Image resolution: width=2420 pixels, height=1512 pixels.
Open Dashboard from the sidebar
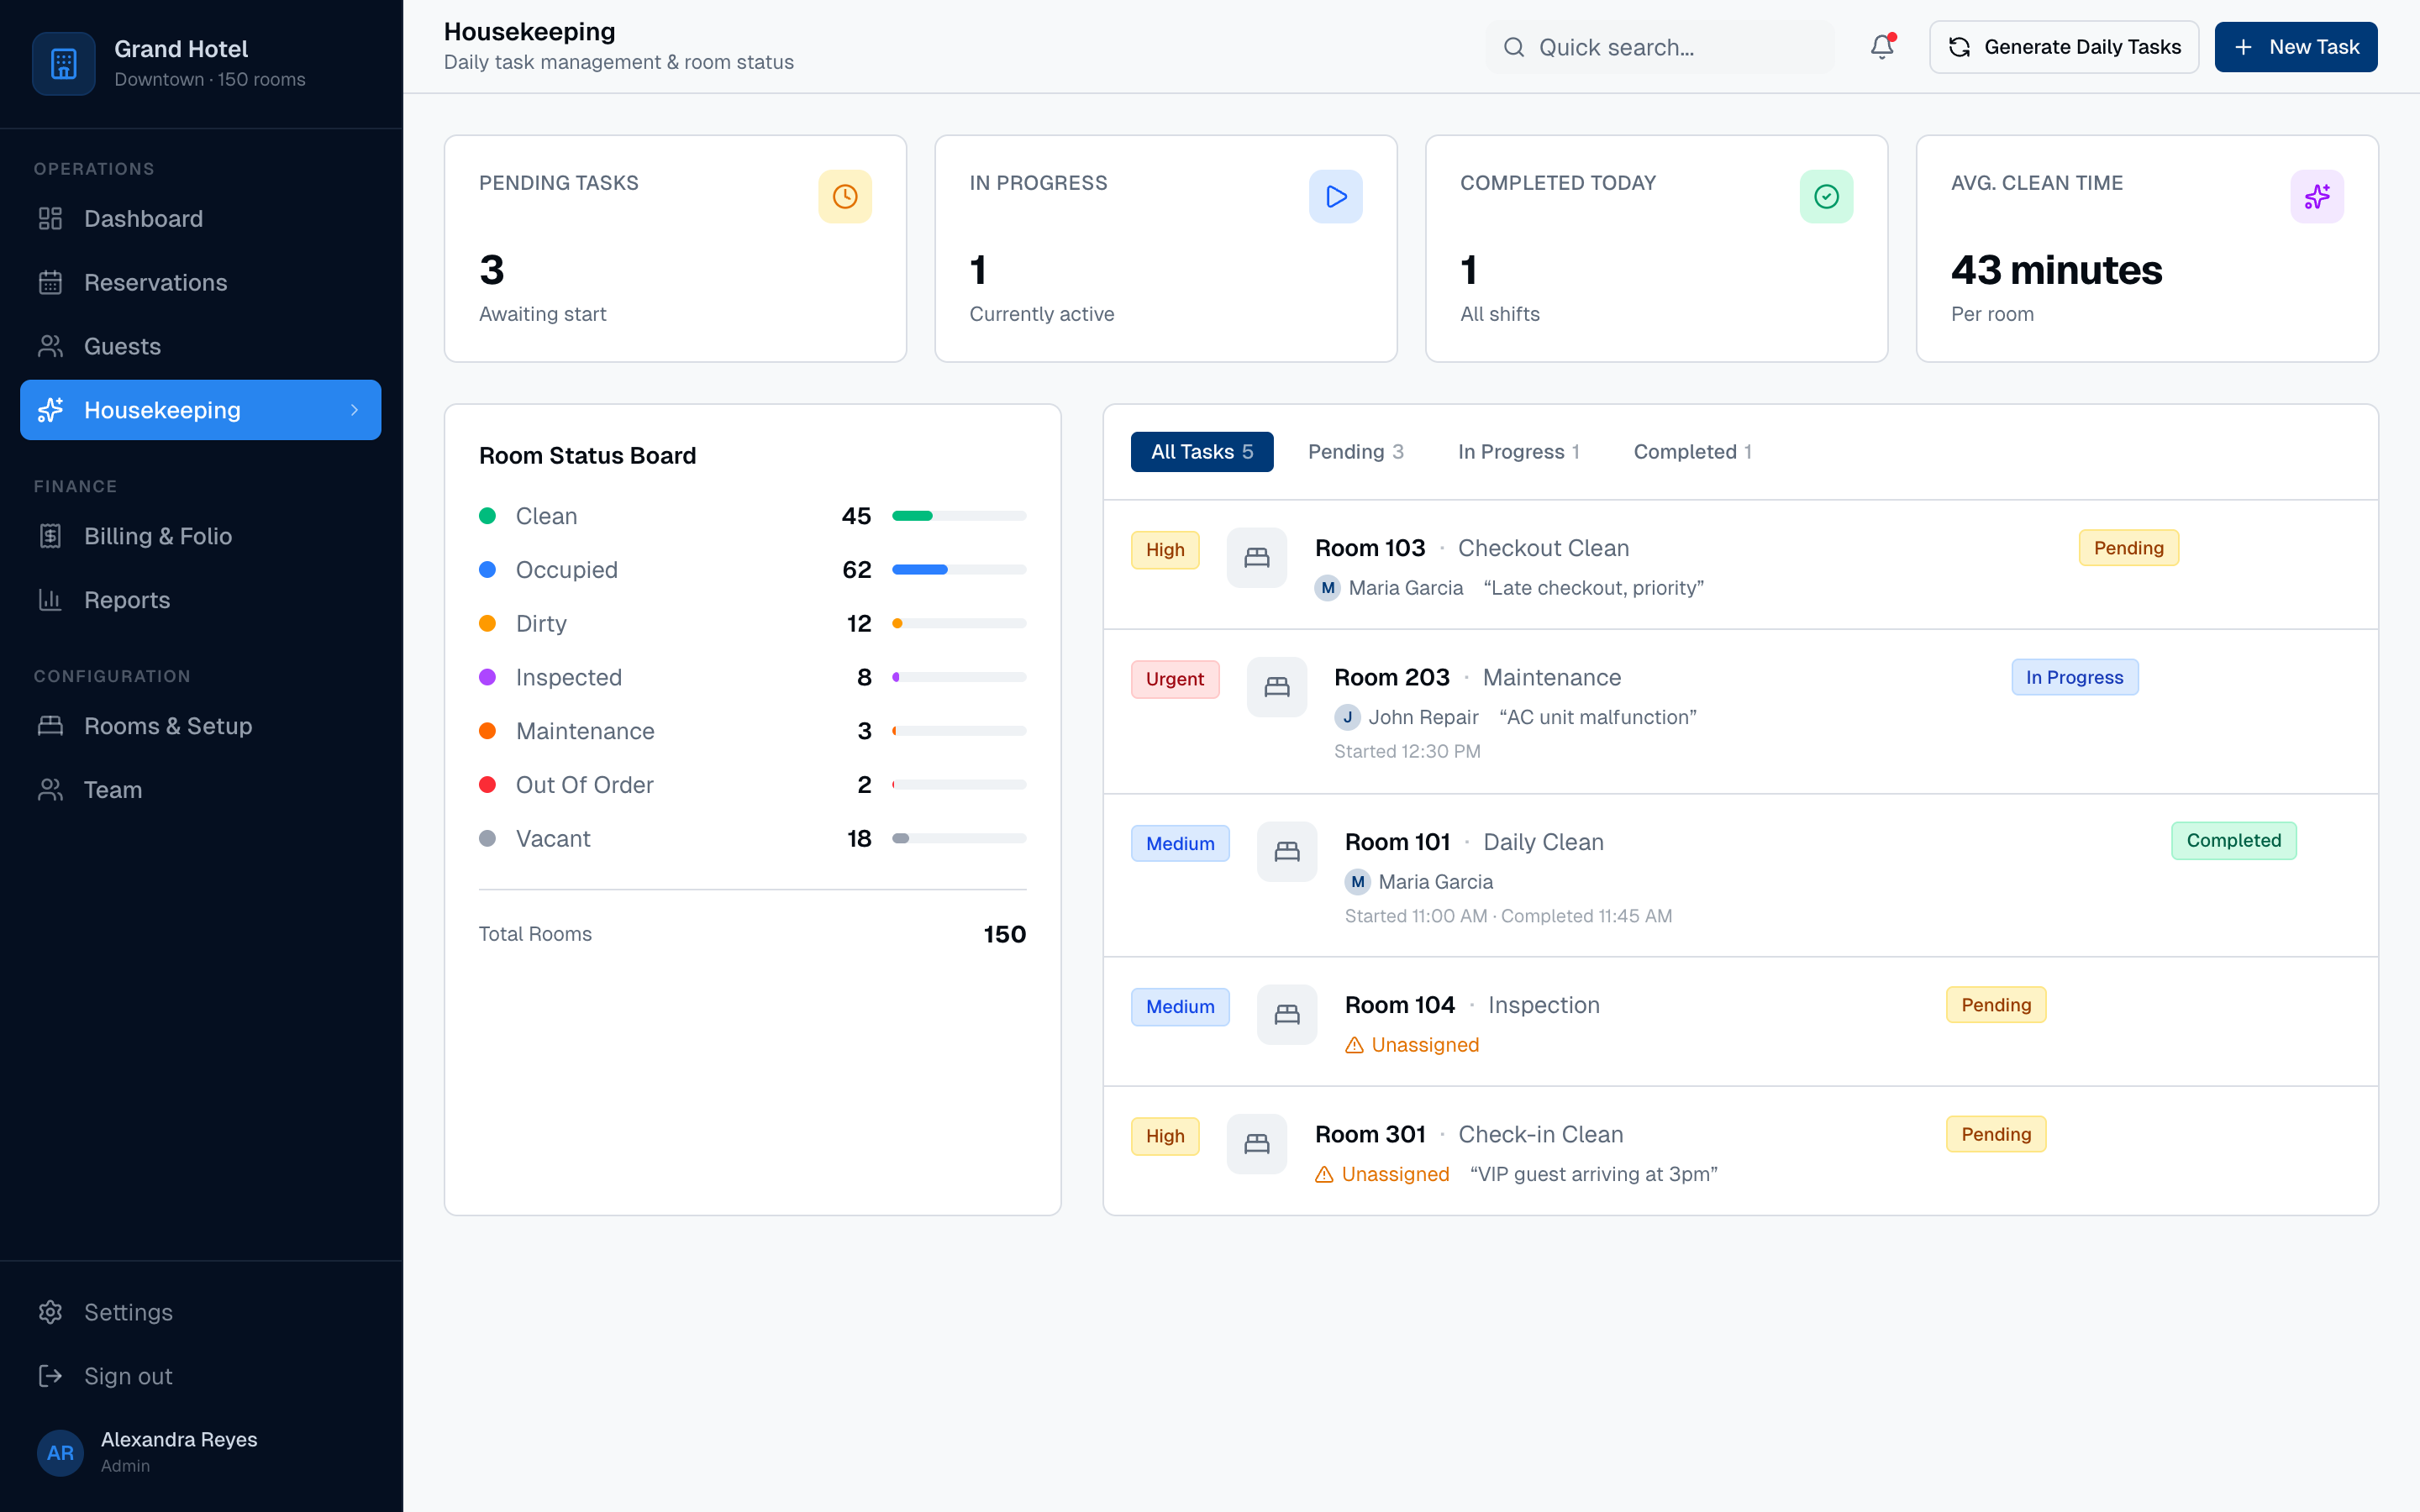200,218
